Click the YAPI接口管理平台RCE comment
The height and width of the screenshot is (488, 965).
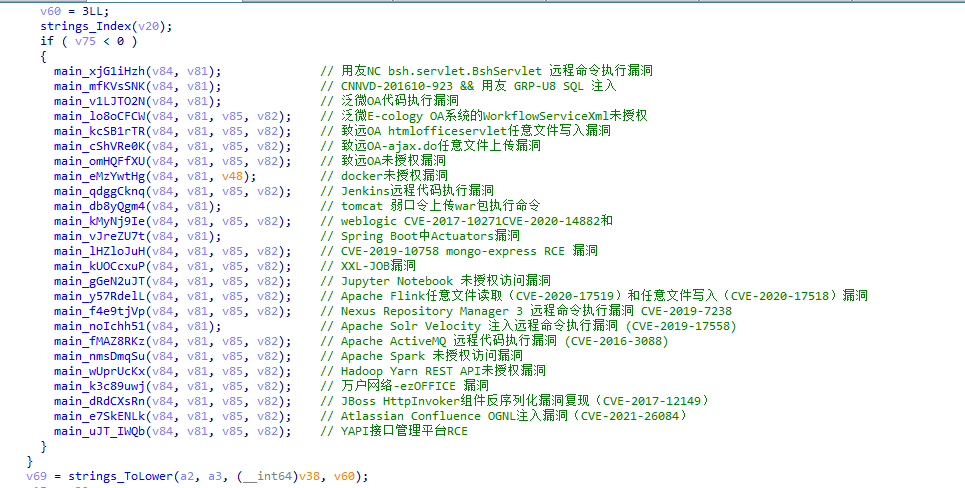point(394,431)
